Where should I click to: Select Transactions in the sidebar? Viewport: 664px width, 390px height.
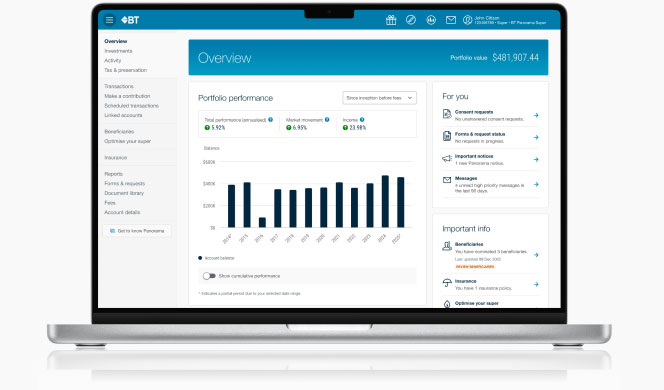point(119,86)
